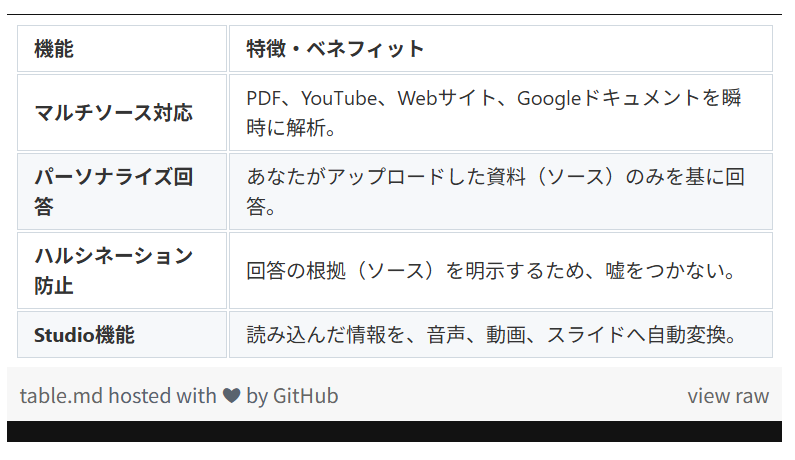This screenshot has width=795, height=460.
Task: Click the heart icon in footer
Action: tap(232, 396)
